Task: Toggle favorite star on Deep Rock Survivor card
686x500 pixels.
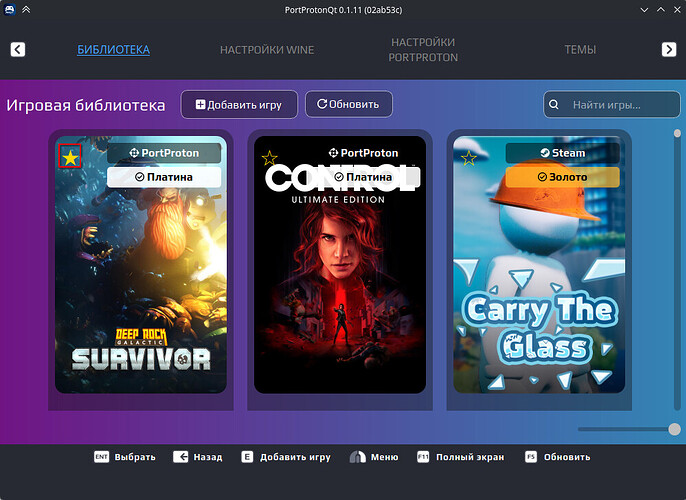Action: [70, 156]
